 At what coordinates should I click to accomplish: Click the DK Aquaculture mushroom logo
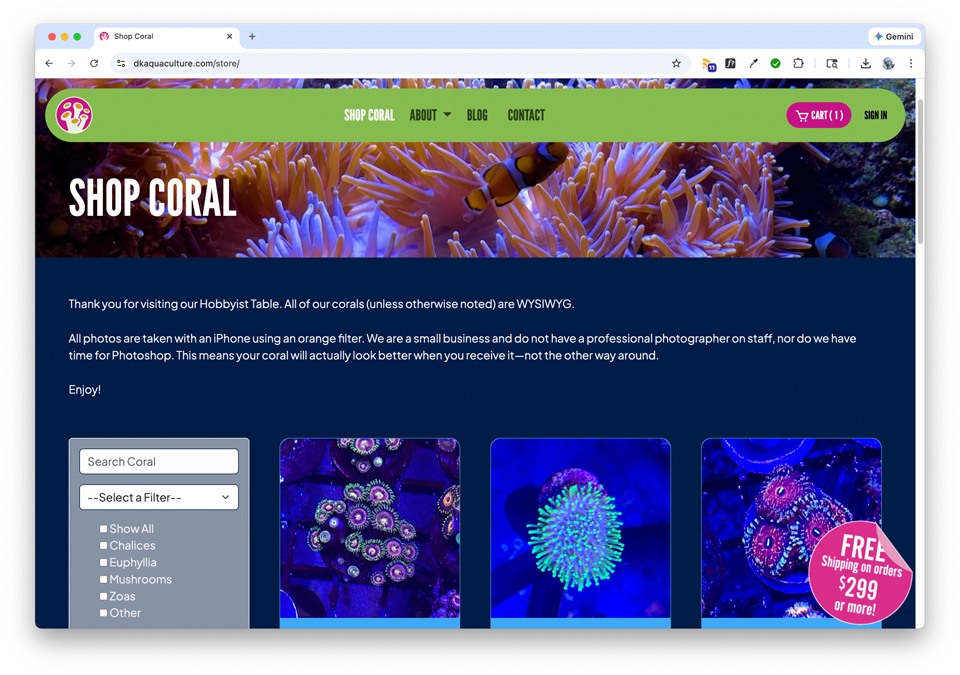click(74, 115)
